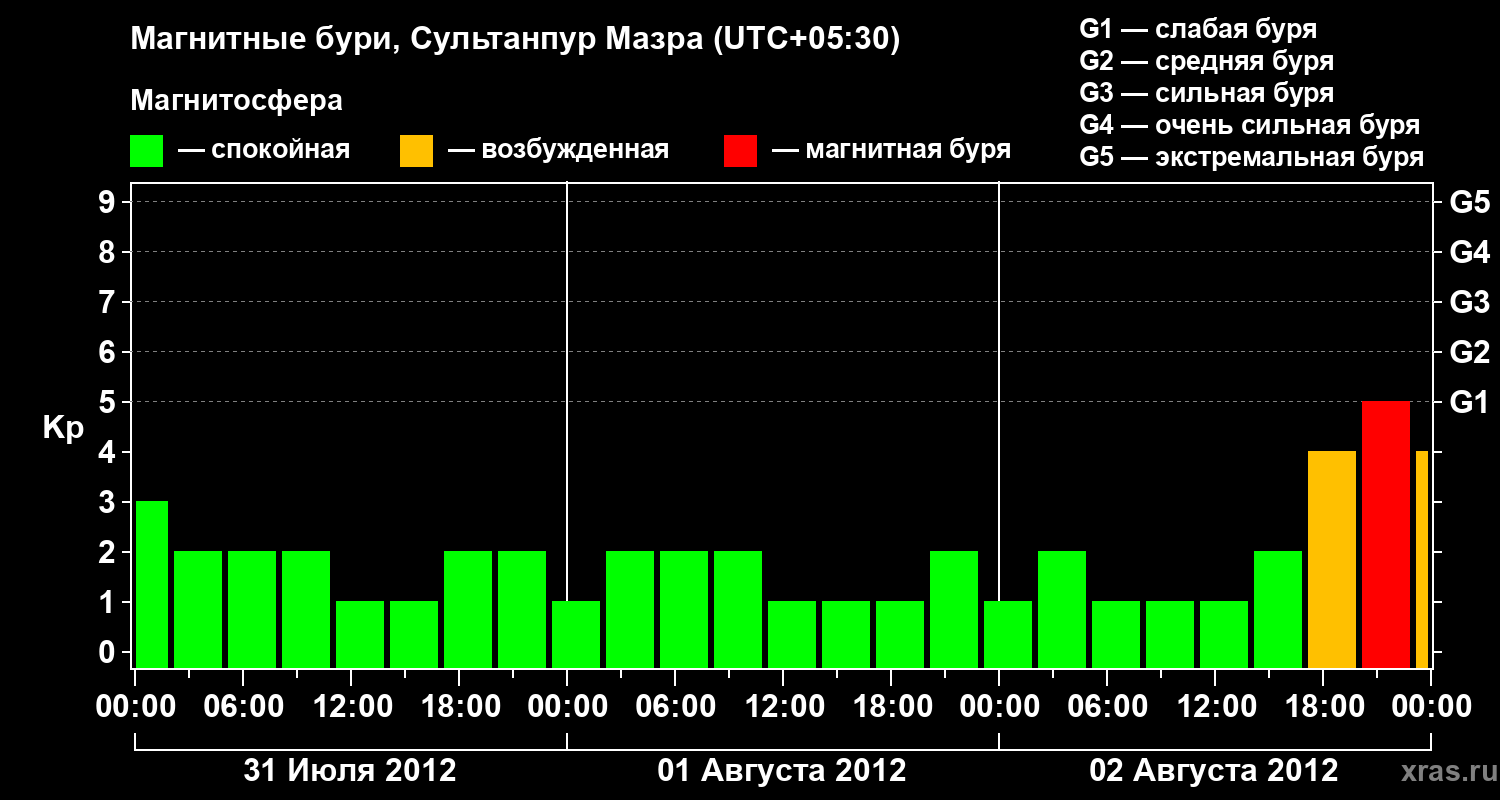This screenshot has height=800, width=1500.
Task: Click the 'G1 — слабая буря' line
Action: pos(1198,29)
